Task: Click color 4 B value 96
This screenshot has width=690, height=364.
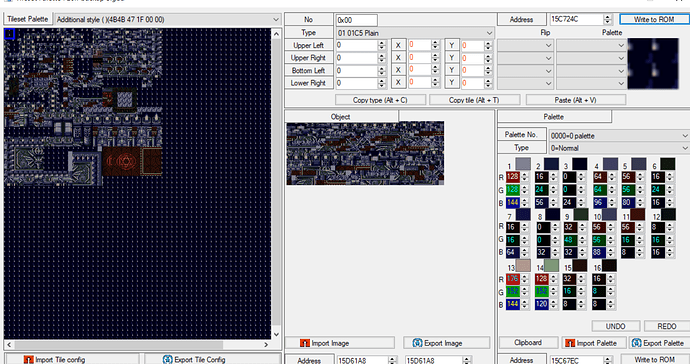Action: tap(599, 202)
